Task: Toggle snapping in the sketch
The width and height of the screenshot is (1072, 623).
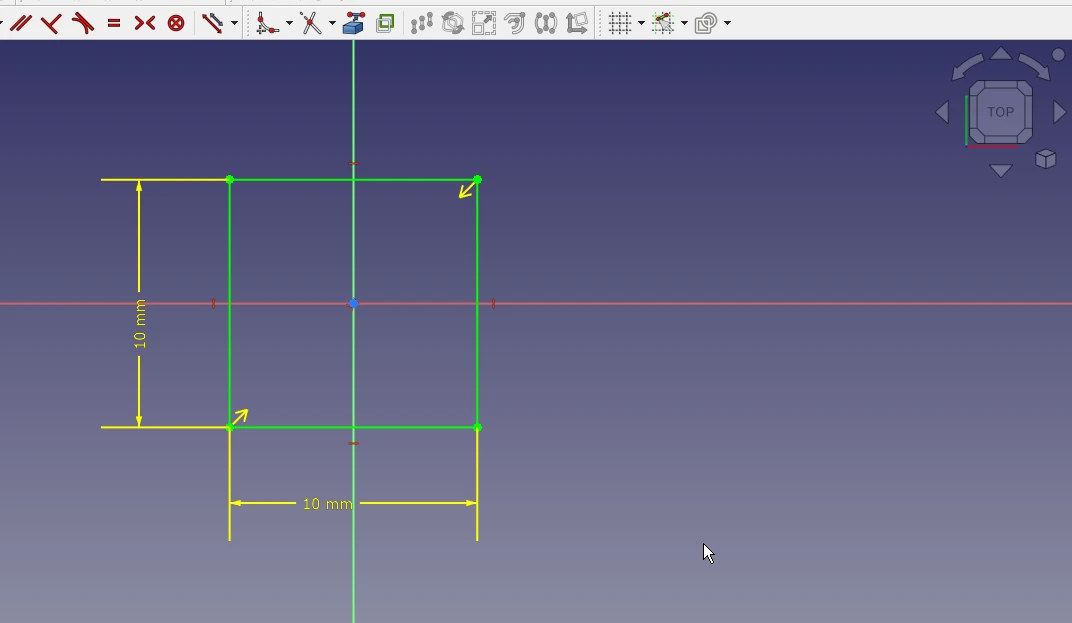Action: click(662, 23)
